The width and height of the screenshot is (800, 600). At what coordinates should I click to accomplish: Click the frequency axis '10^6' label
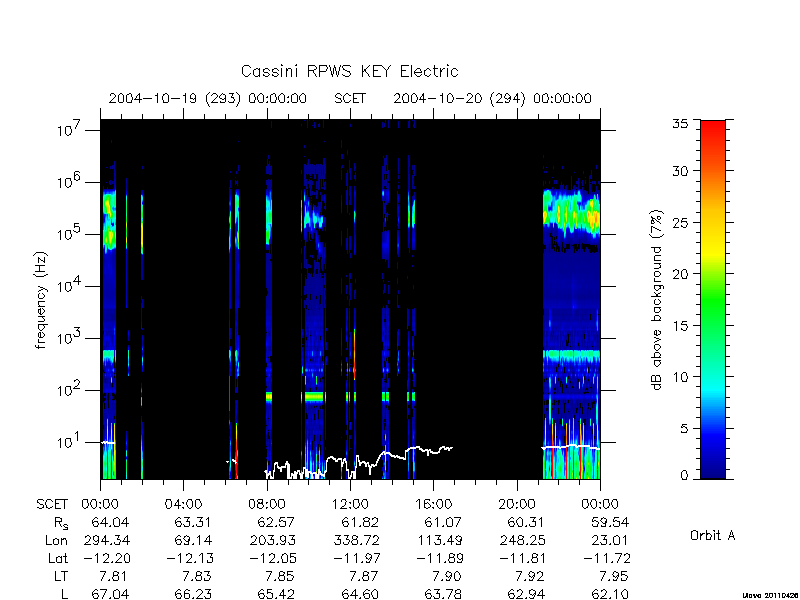(x=68, y=182)
